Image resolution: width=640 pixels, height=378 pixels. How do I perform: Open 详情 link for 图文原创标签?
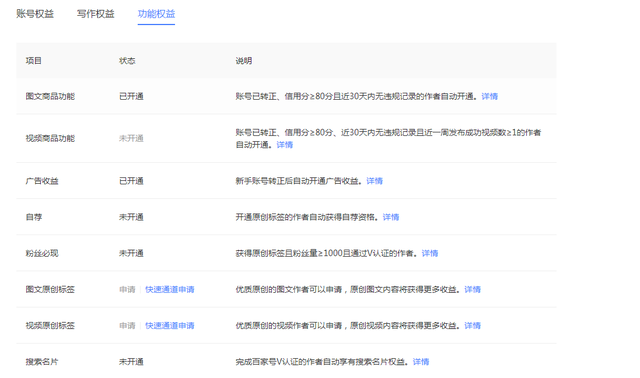[472, 289]
